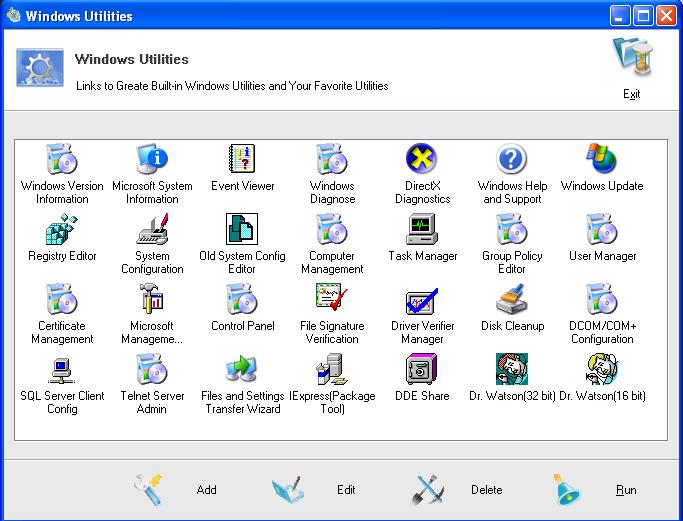The image size is (683, 521).
Task: Choose the Group Policy Editor icon
Action: click(x=512, y=229)
